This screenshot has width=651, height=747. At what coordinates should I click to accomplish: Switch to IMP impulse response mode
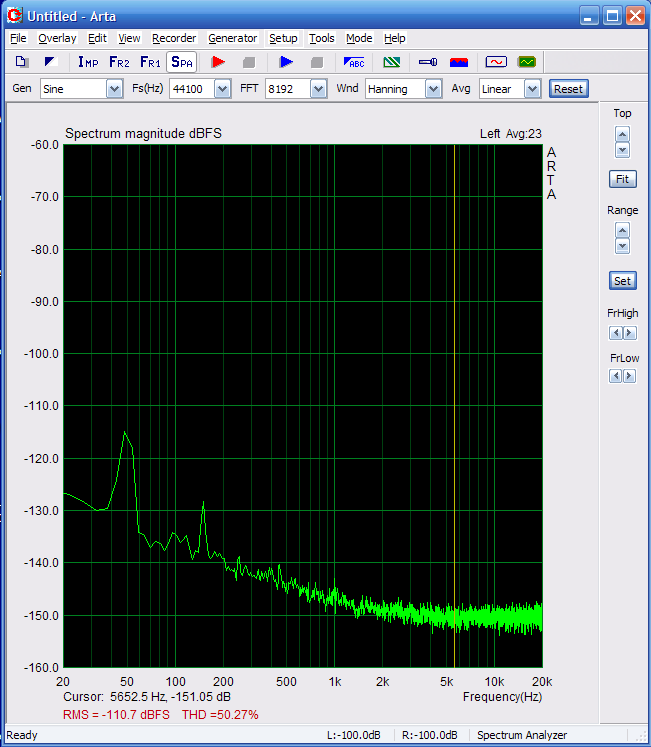click(x=88, y=62)
